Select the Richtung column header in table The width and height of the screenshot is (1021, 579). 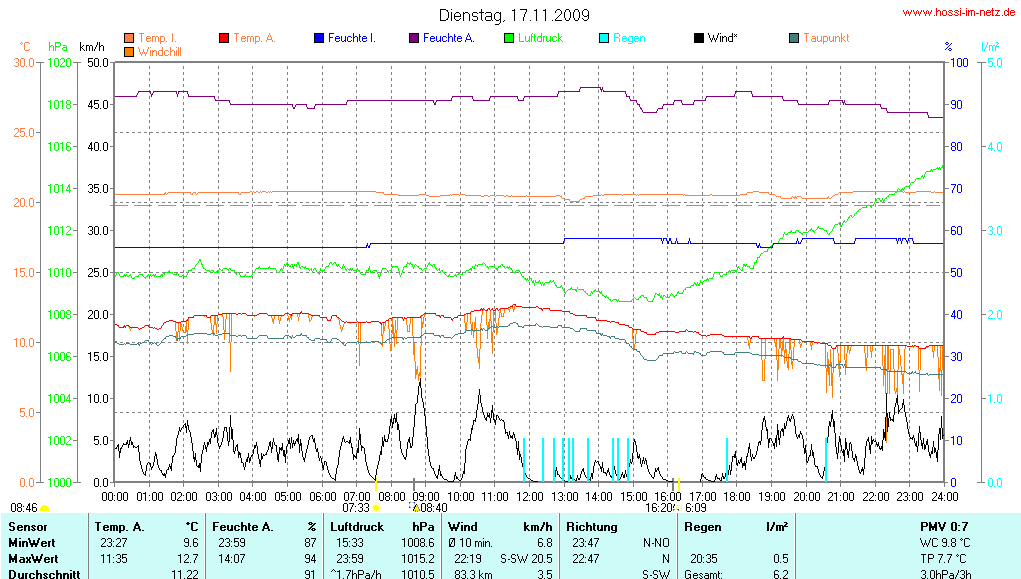pos(590,526)
